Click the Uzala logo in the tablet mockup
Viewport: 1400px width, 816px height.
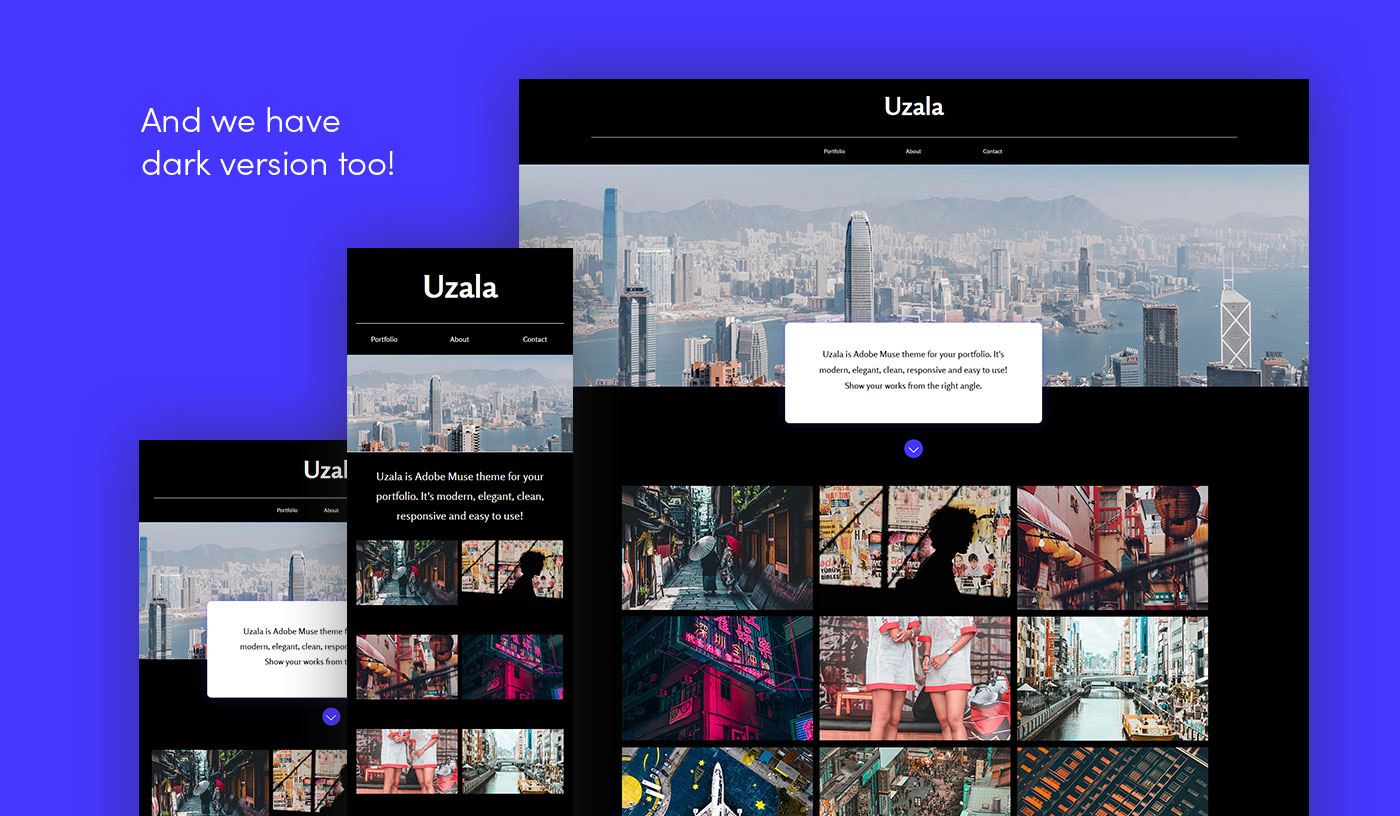[x=325, y=470]
